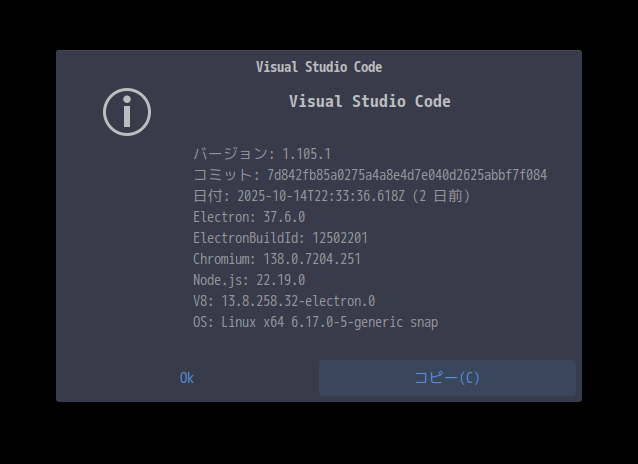Click the dialog title bar text
This screenshot has height=464, width=638.
pyautogui.click(x=319, y=67)
